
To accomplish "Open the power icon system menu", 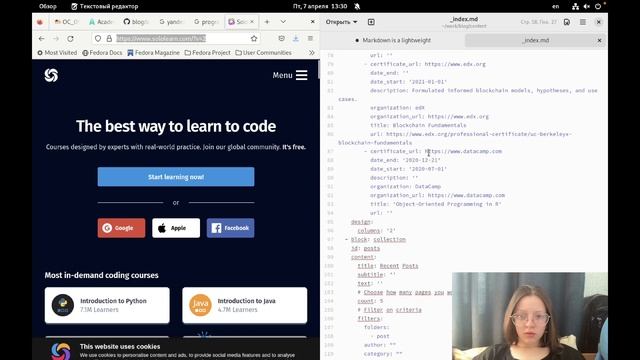I will point(598,6).
